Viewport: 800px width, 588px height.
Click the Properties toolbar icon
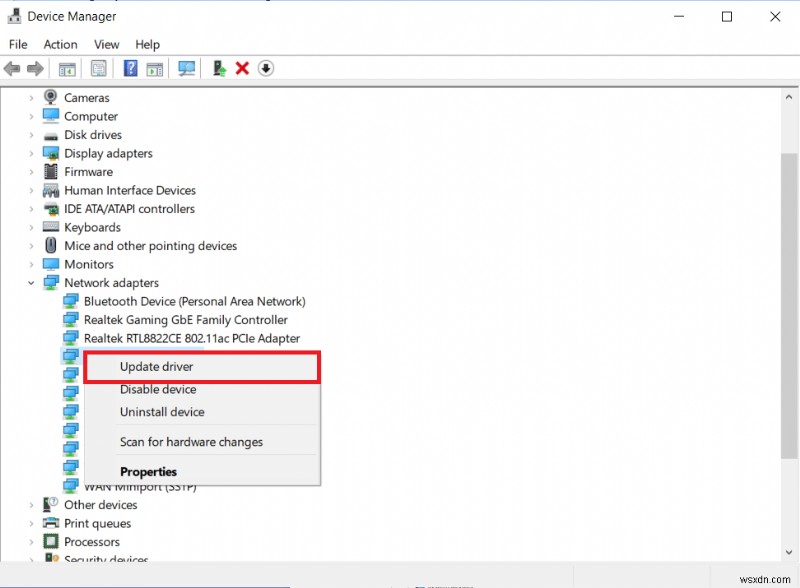point(98,68)
